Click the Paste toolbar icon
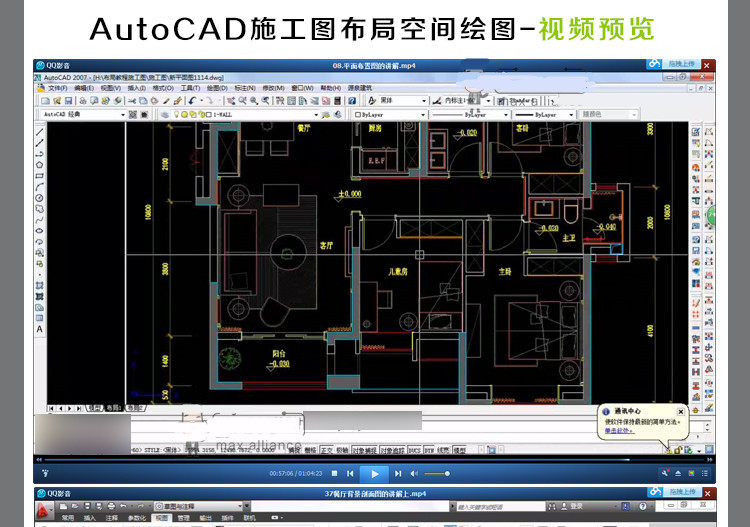Viewport: 750px width, 527px height. 154,101
